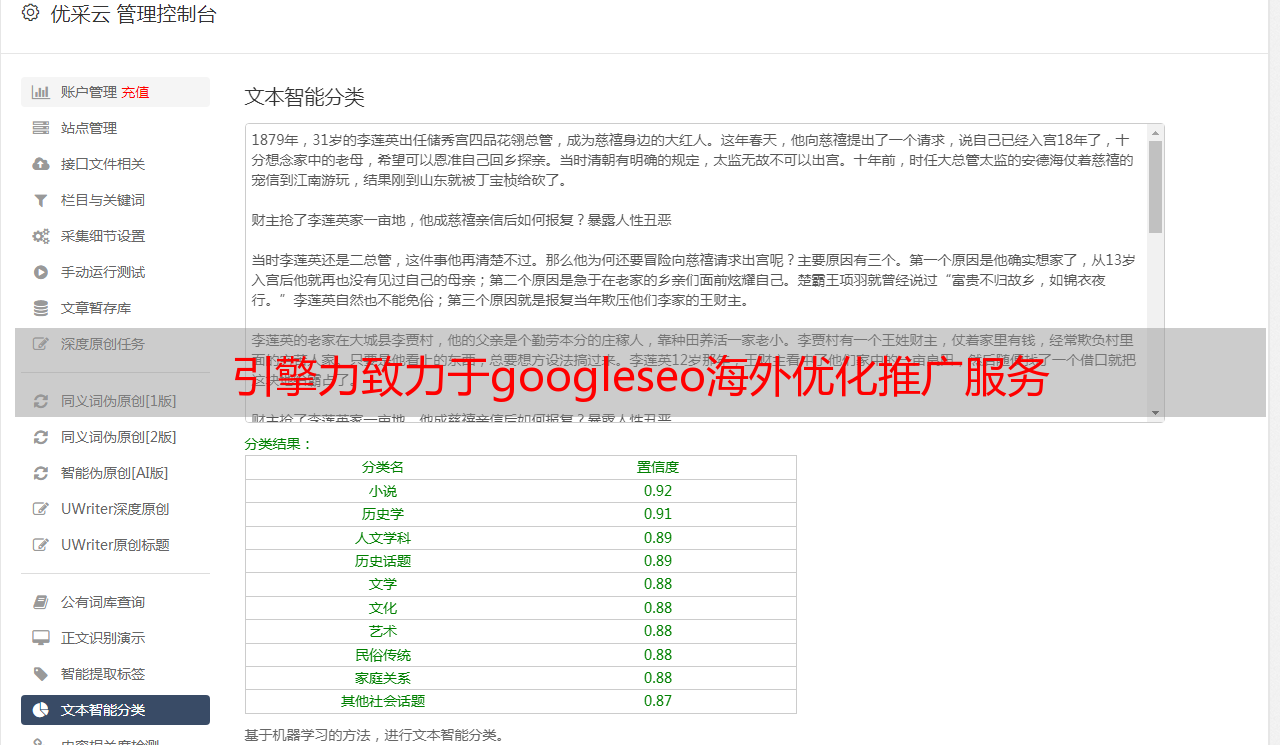Click the 0.91 confidence value

[658, 514]
